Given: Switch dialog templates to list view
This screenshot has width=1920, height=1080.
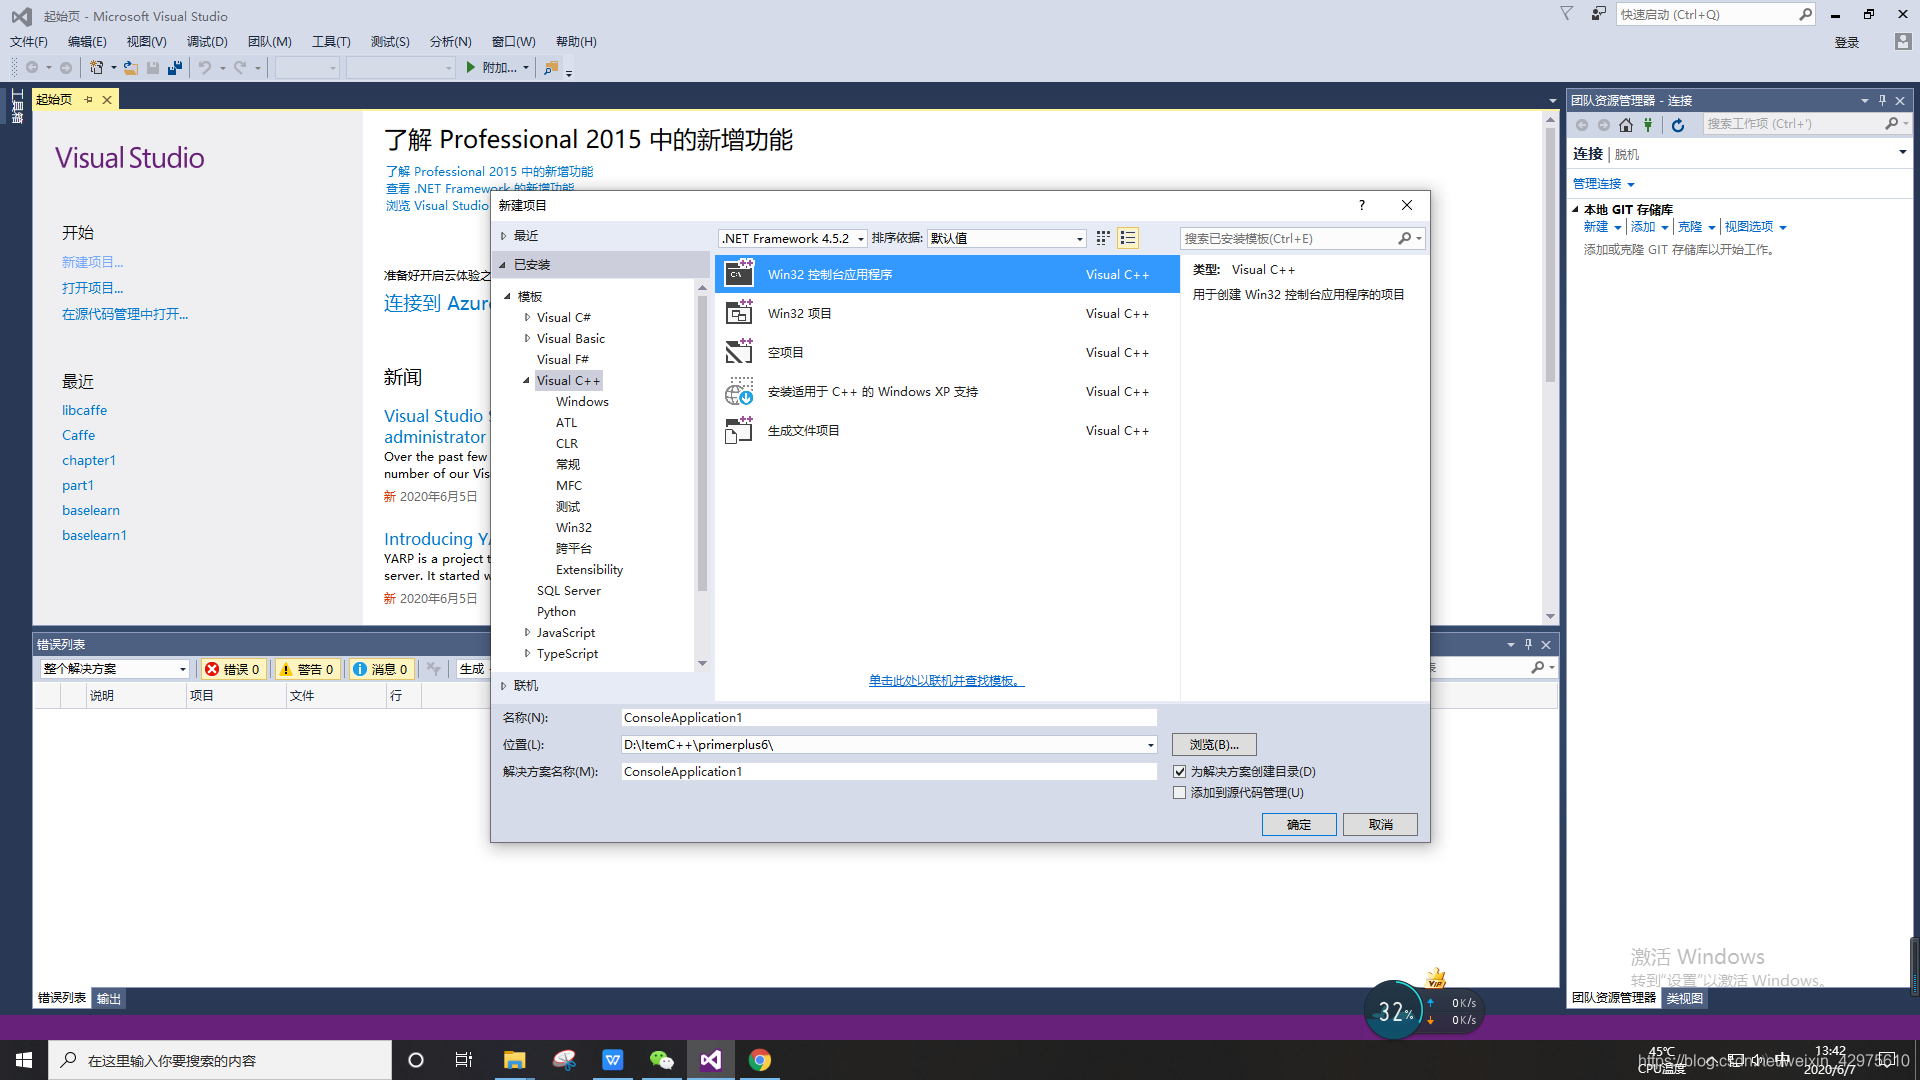Looking at the screenshot, I should pos(1128,238).
